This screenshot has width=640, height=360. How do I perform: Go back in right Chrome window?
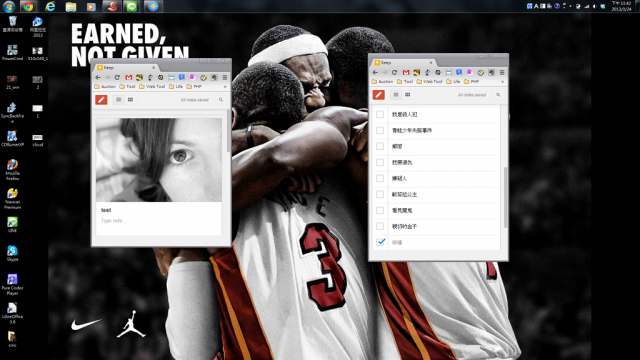(x=375, y=72)
